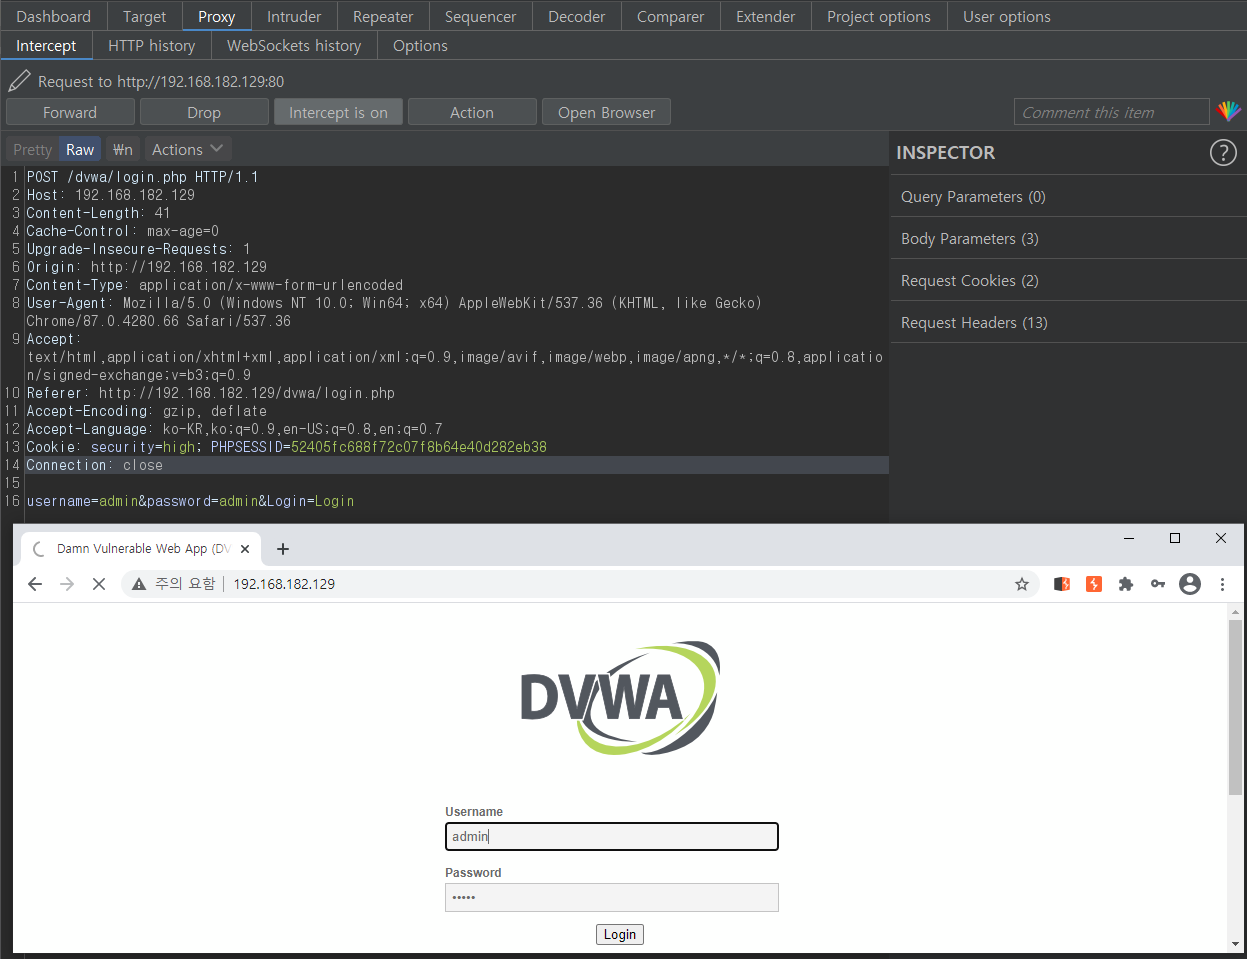Image resolution: width=1247 pixels, height=959 pixels.
Task: Select the Intercept sub-tab
Action: coord(46,45)
